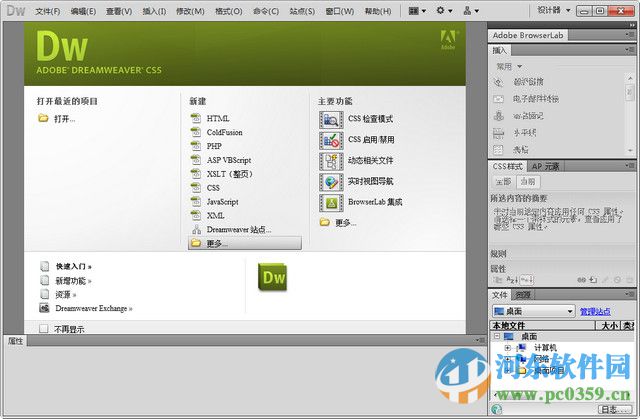Click the CSS new file icon
The height and width of the screenshot is (419, 640).
[196, 188]
